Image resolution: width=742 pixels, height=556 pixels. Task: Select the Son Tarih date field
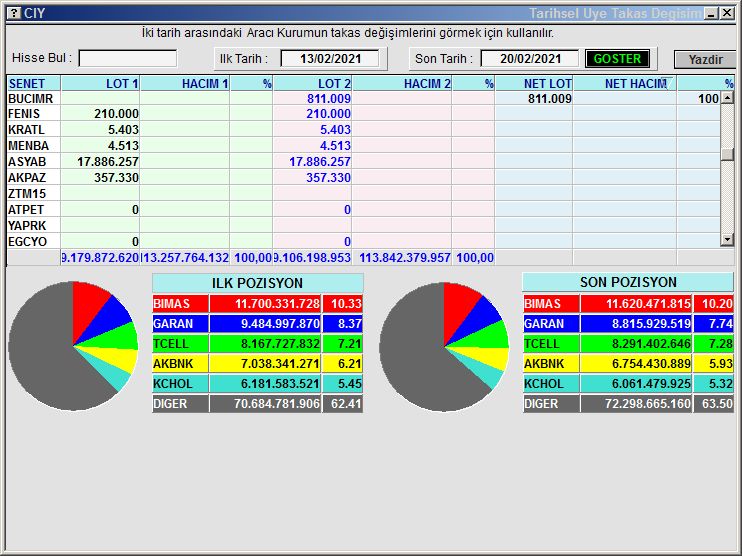tap(530, 59)
